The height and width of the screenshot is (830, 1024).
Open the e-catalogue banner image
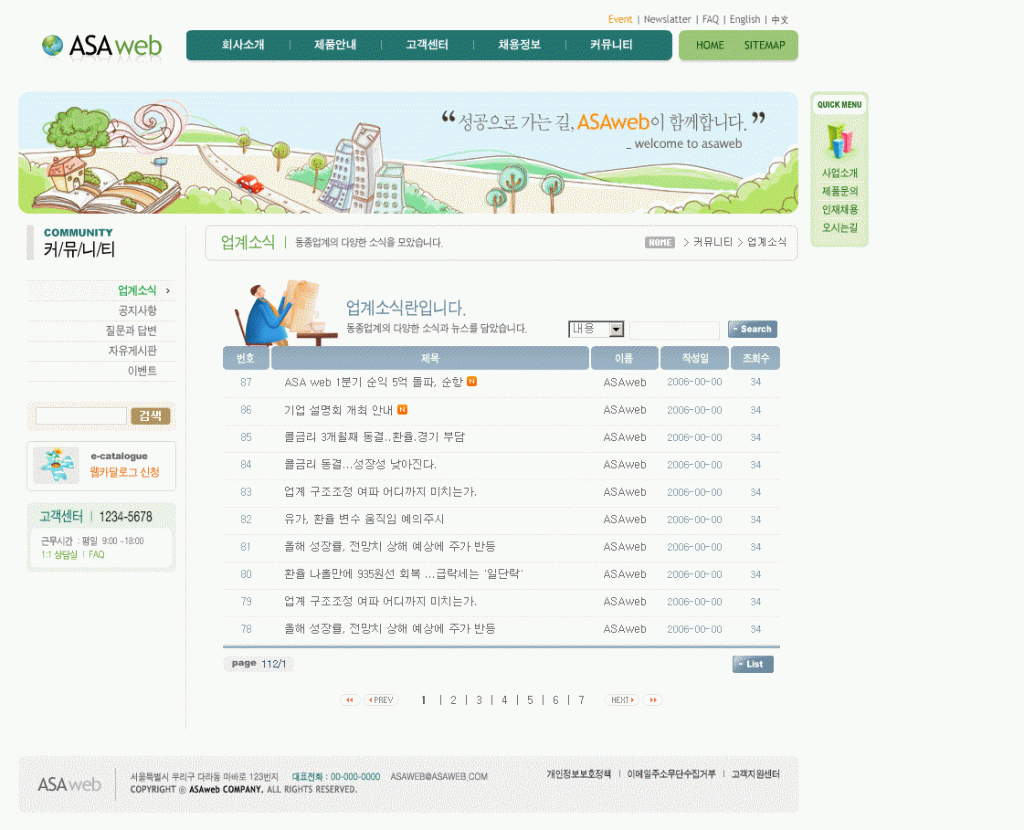pos(57,465)
